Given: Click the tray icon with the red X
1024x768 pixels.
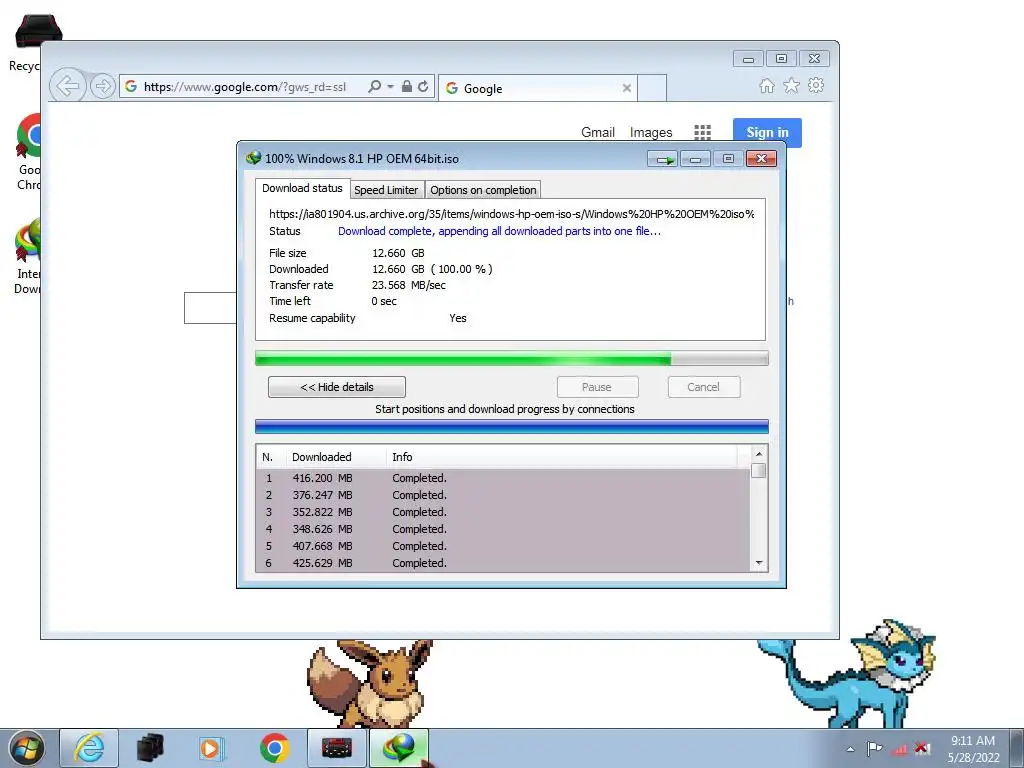Looking at the screenshot, I should pos(922,748).
